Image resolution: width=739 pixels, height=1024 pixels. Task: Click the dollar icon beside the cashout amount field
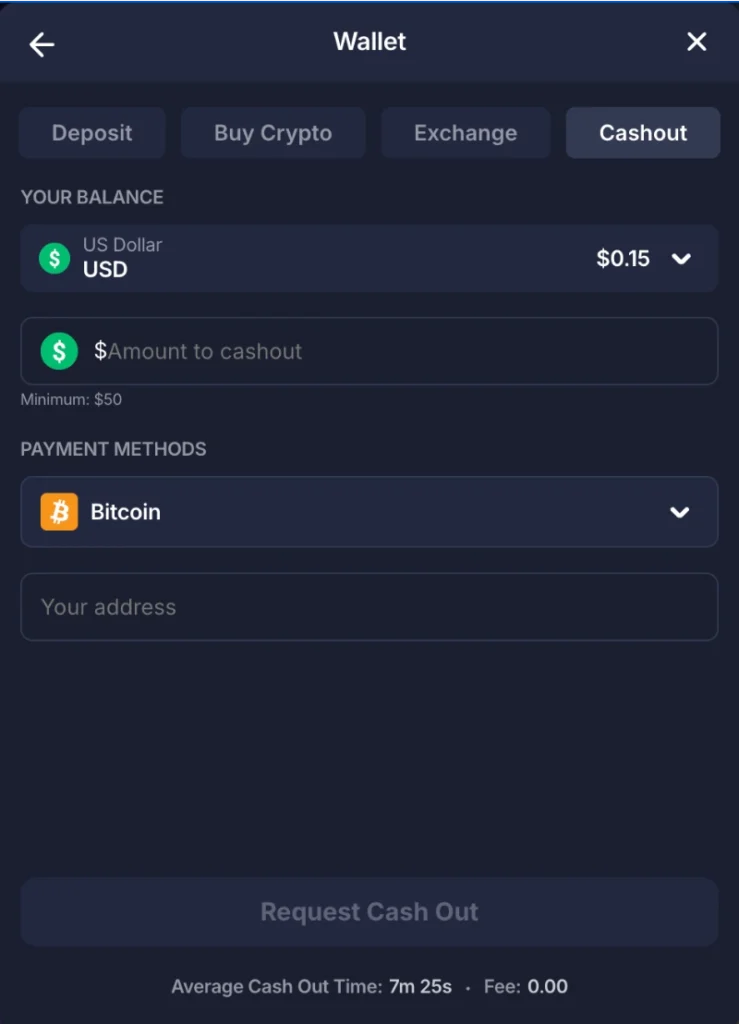(x=58, y=350)
